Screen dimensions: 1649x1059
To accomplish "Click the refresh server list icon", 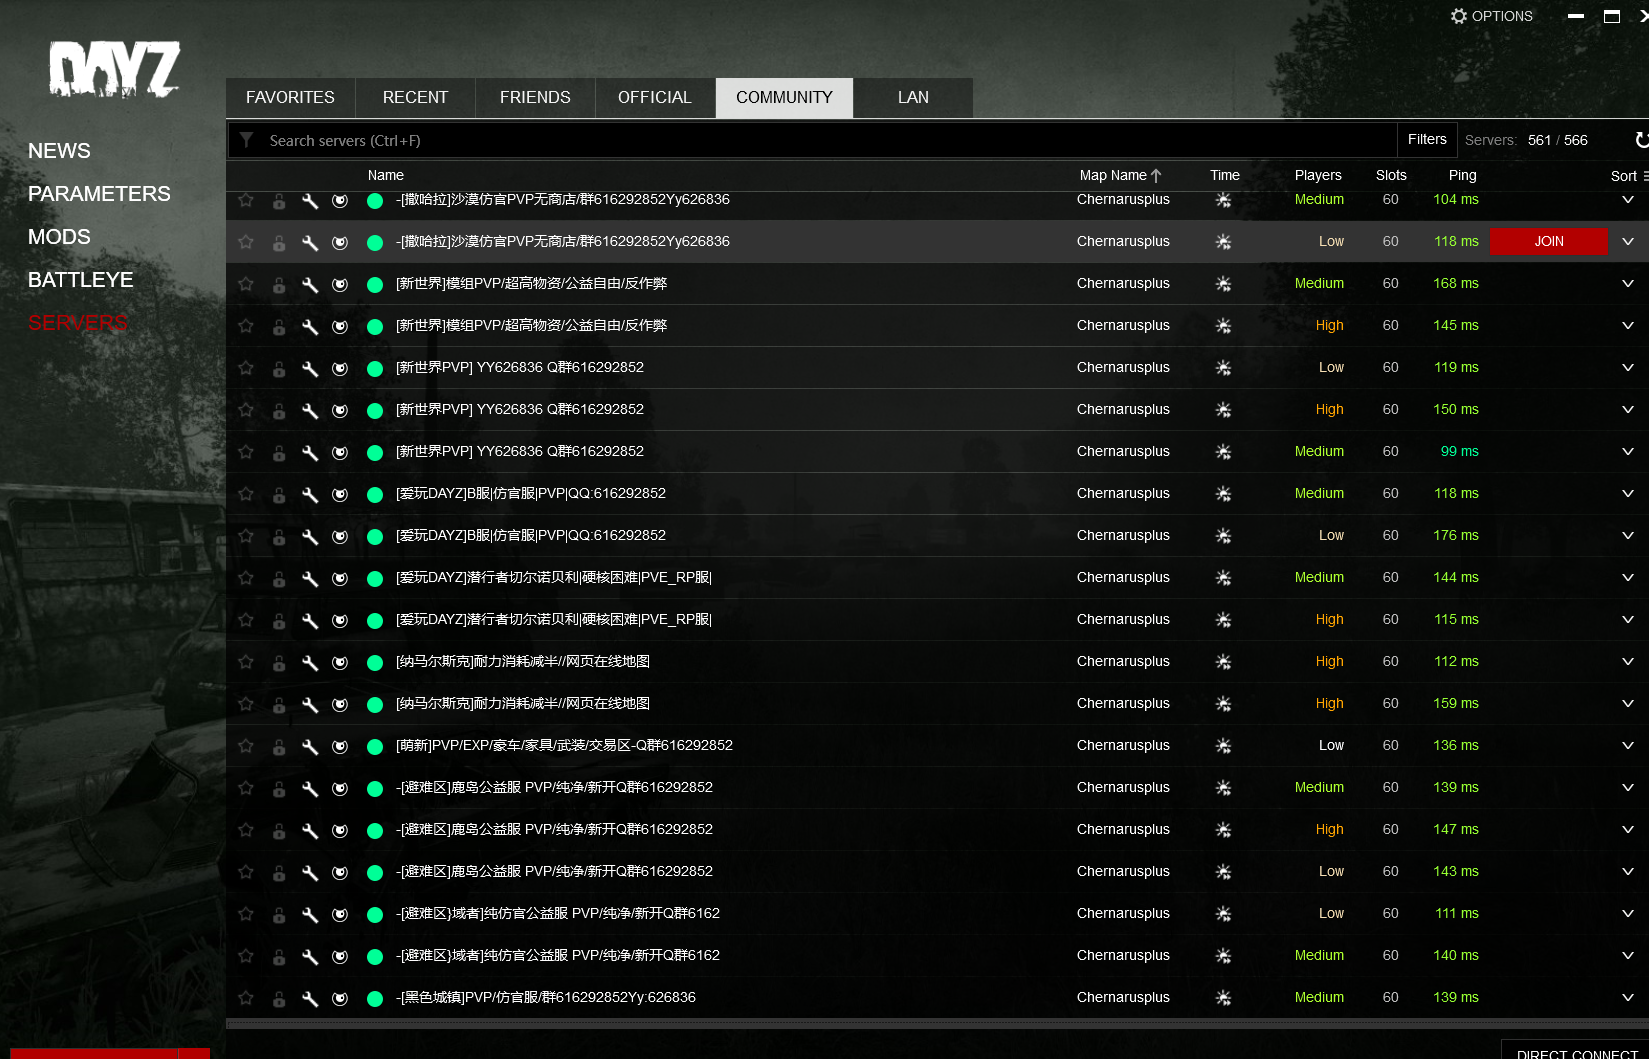I will click(x=1640, y=140).
